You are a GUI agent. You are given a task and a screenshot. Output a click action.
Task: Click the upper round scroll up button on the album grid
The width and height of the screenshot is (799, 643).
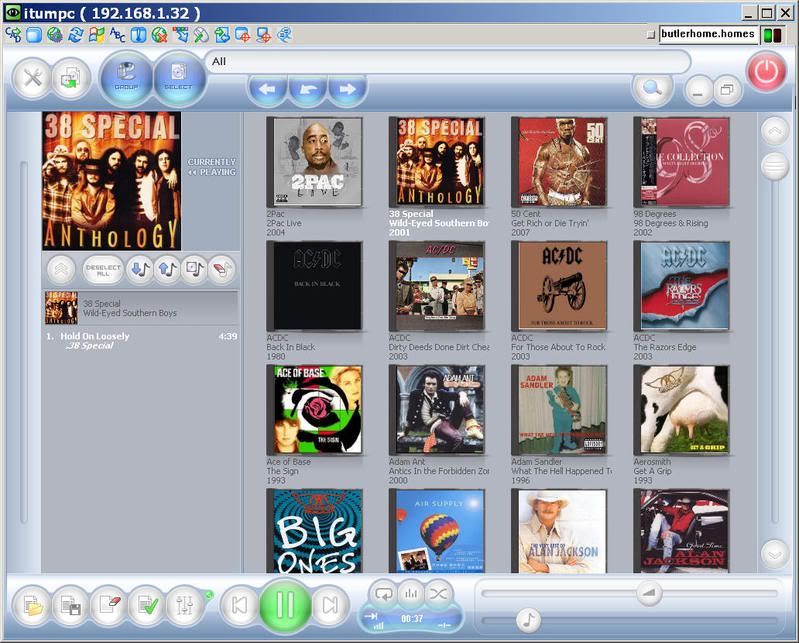[x=775, y=131]
